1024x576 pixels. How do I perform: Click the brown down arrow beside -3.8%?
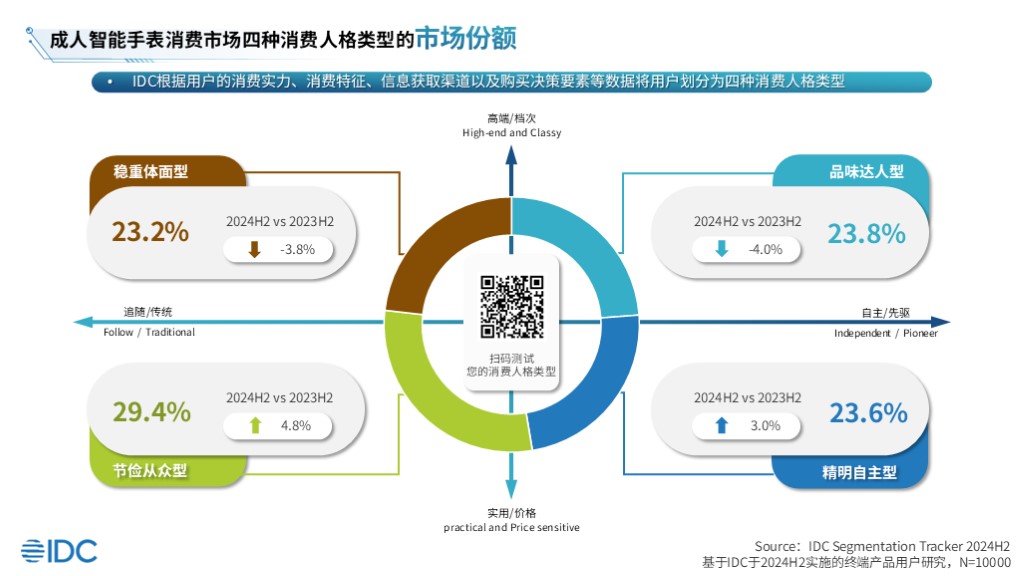pyautogui.click(x=254, y=250)
